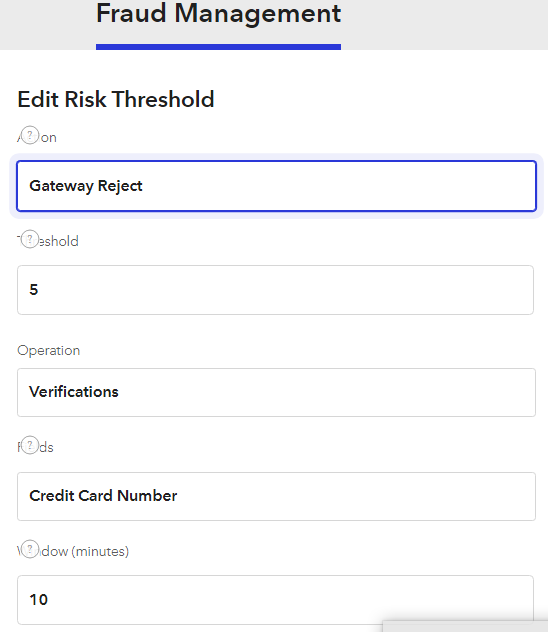Click the help icon beside Window (minutes)
The width and height of the screenshot is (548, 632).
pos(30,549)
